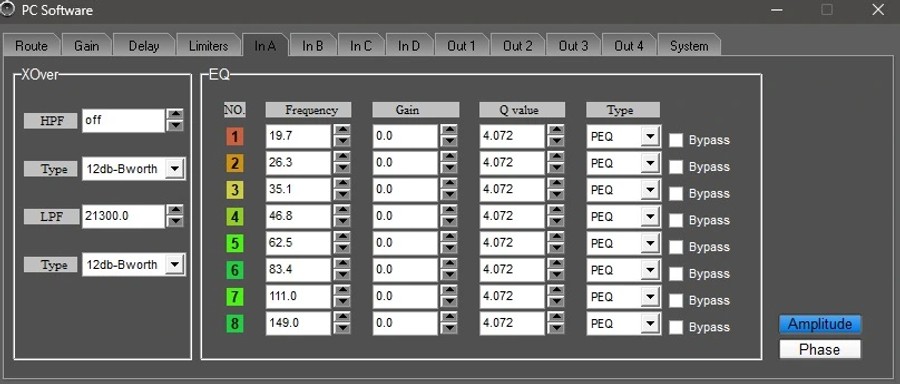This screenshot has height=384, width=900.
Task: Click the LPF field showing 21300.0
Action: (x=123, y=216)
